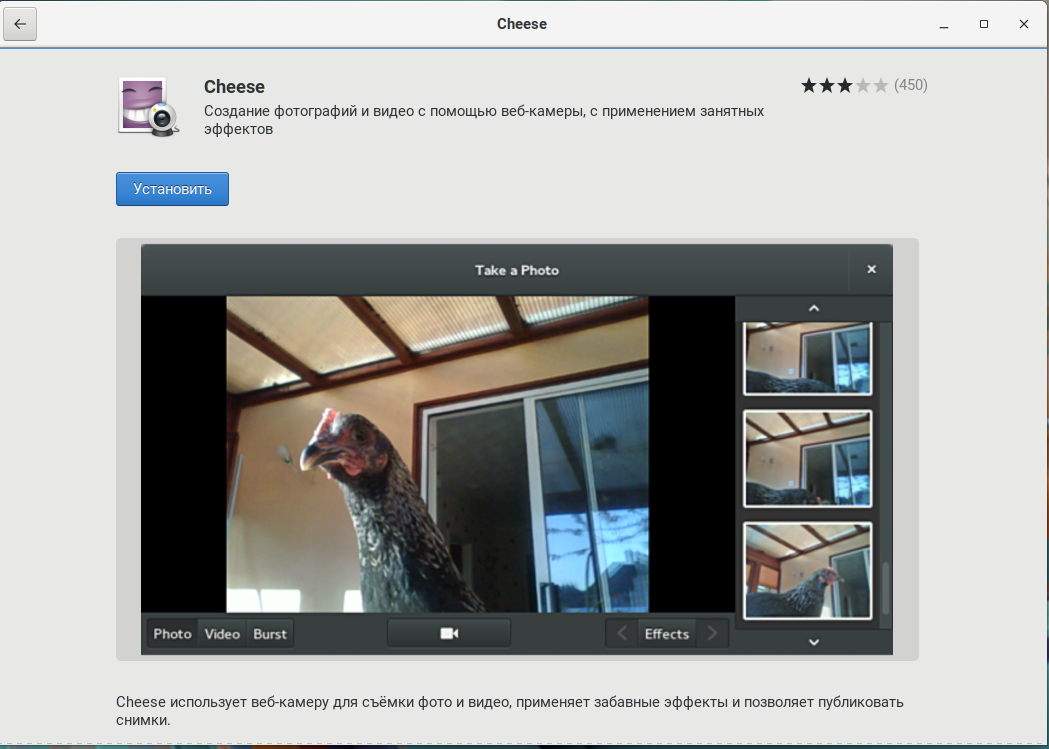Open the Effects button
This screenshot has width=1049, height=749.
[667, 634]
